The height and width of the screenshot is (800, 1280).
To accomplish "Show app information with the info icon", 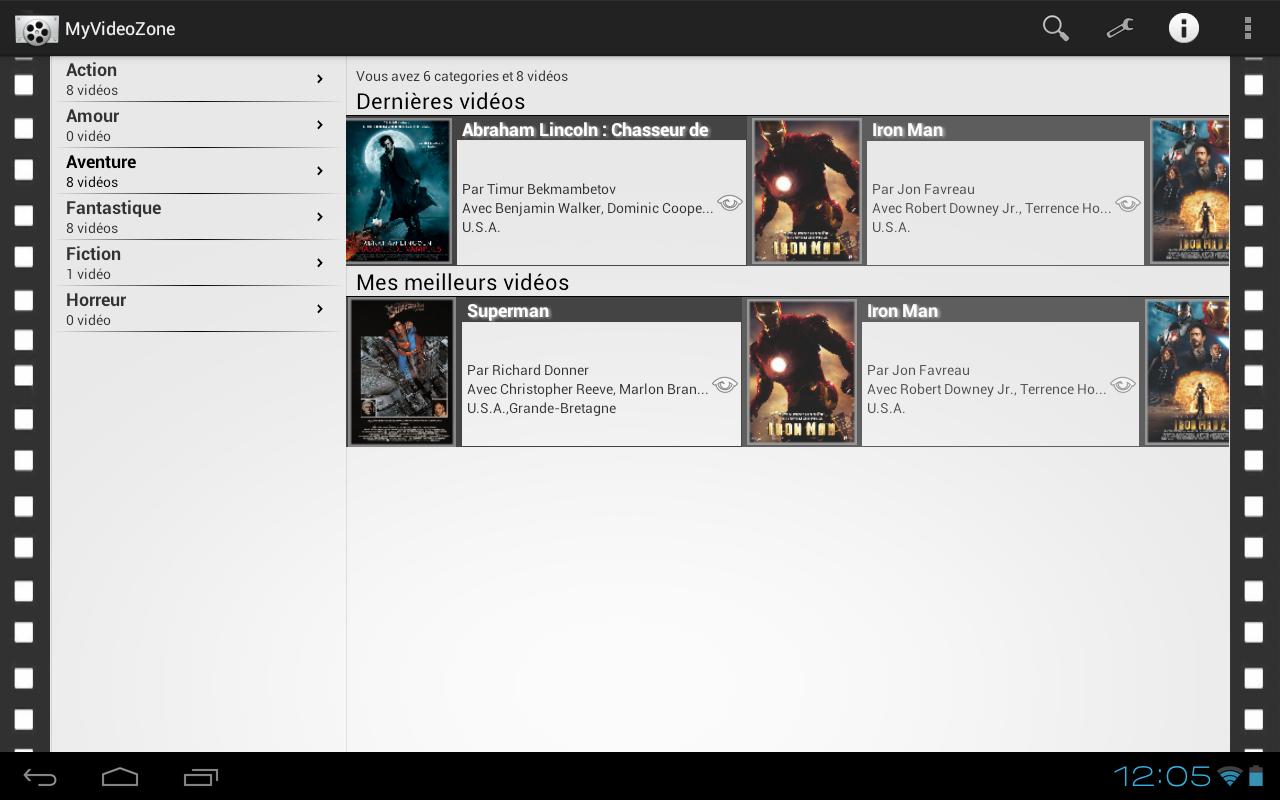I will tap(1184, 28).
